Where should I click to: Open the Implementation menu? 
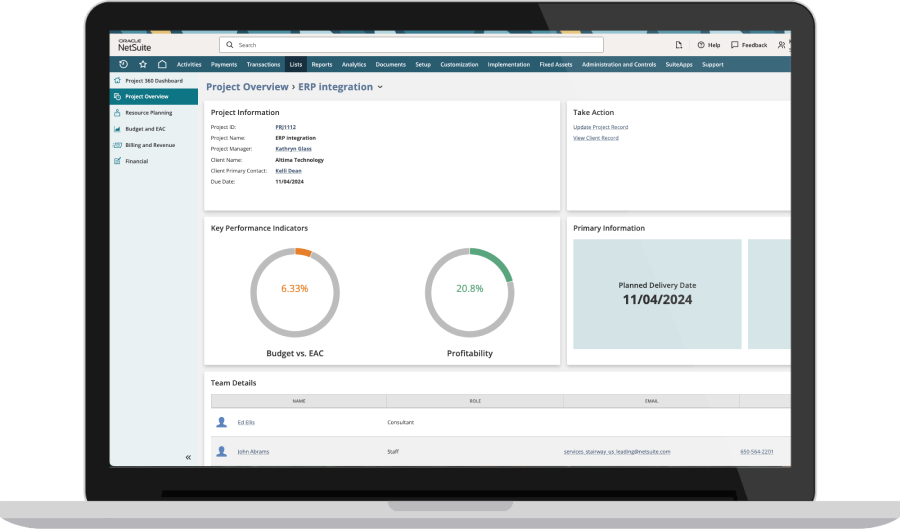(x=509, y=65)
